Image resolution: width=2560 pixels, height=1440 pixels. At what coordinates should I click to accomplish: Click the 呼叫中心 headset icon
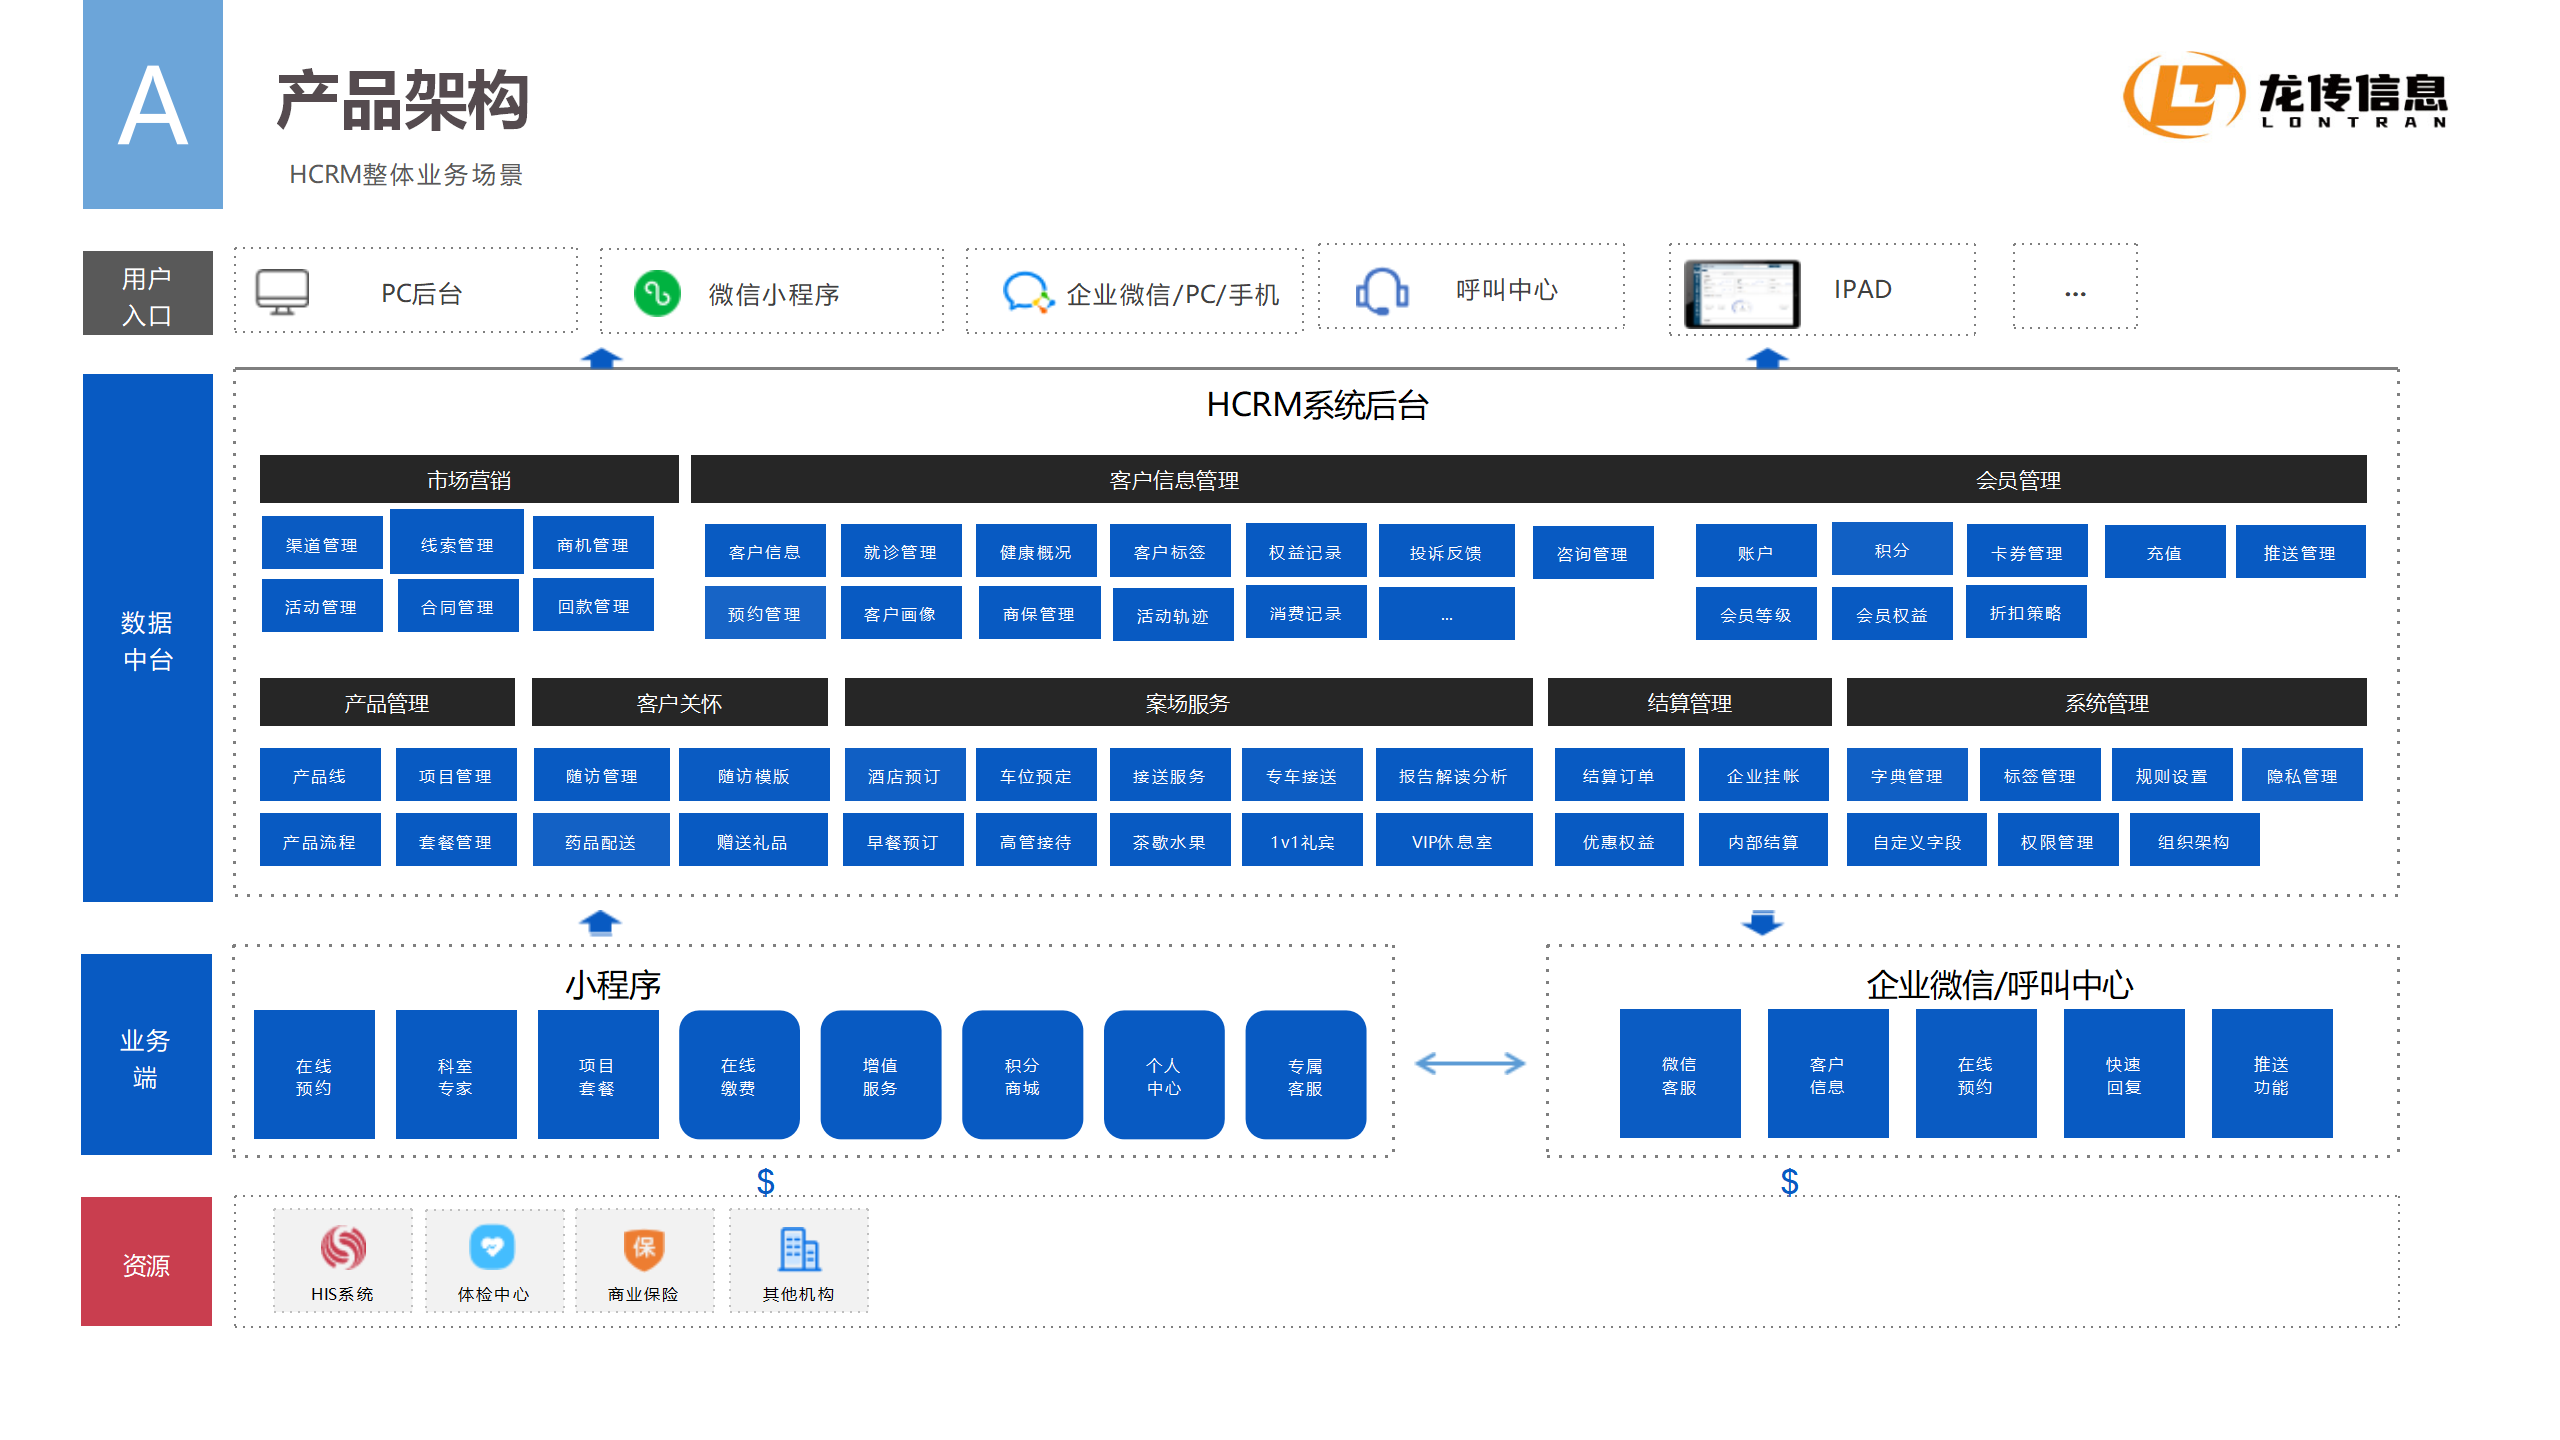(1382, 291)
